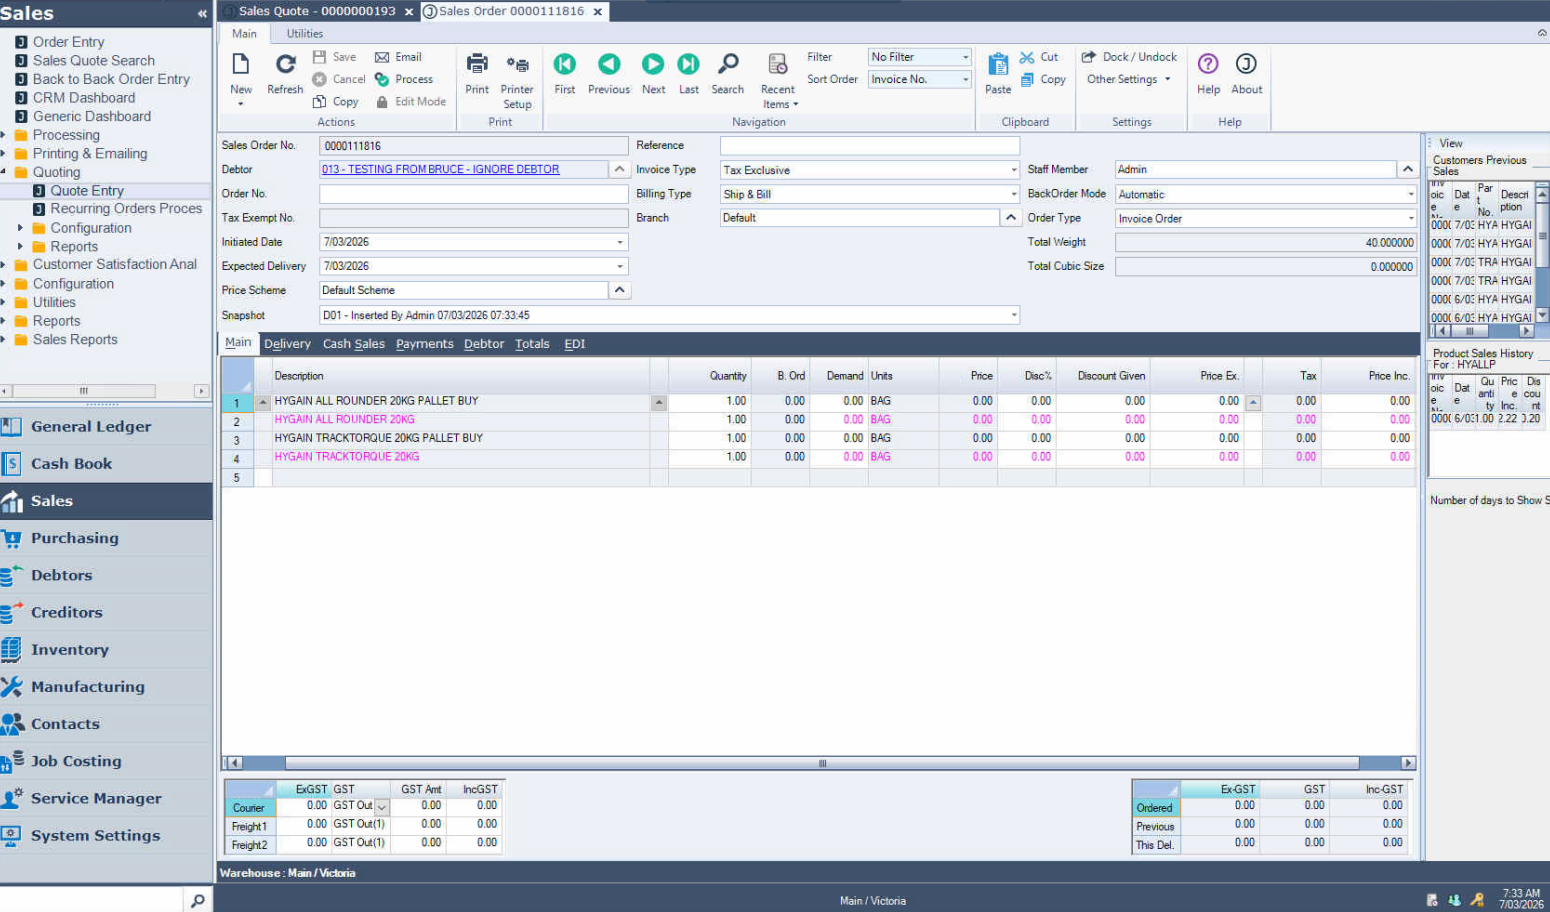Click the Search magnifier icon
This screenshot has height=912, width=1550.
[728, 66]
